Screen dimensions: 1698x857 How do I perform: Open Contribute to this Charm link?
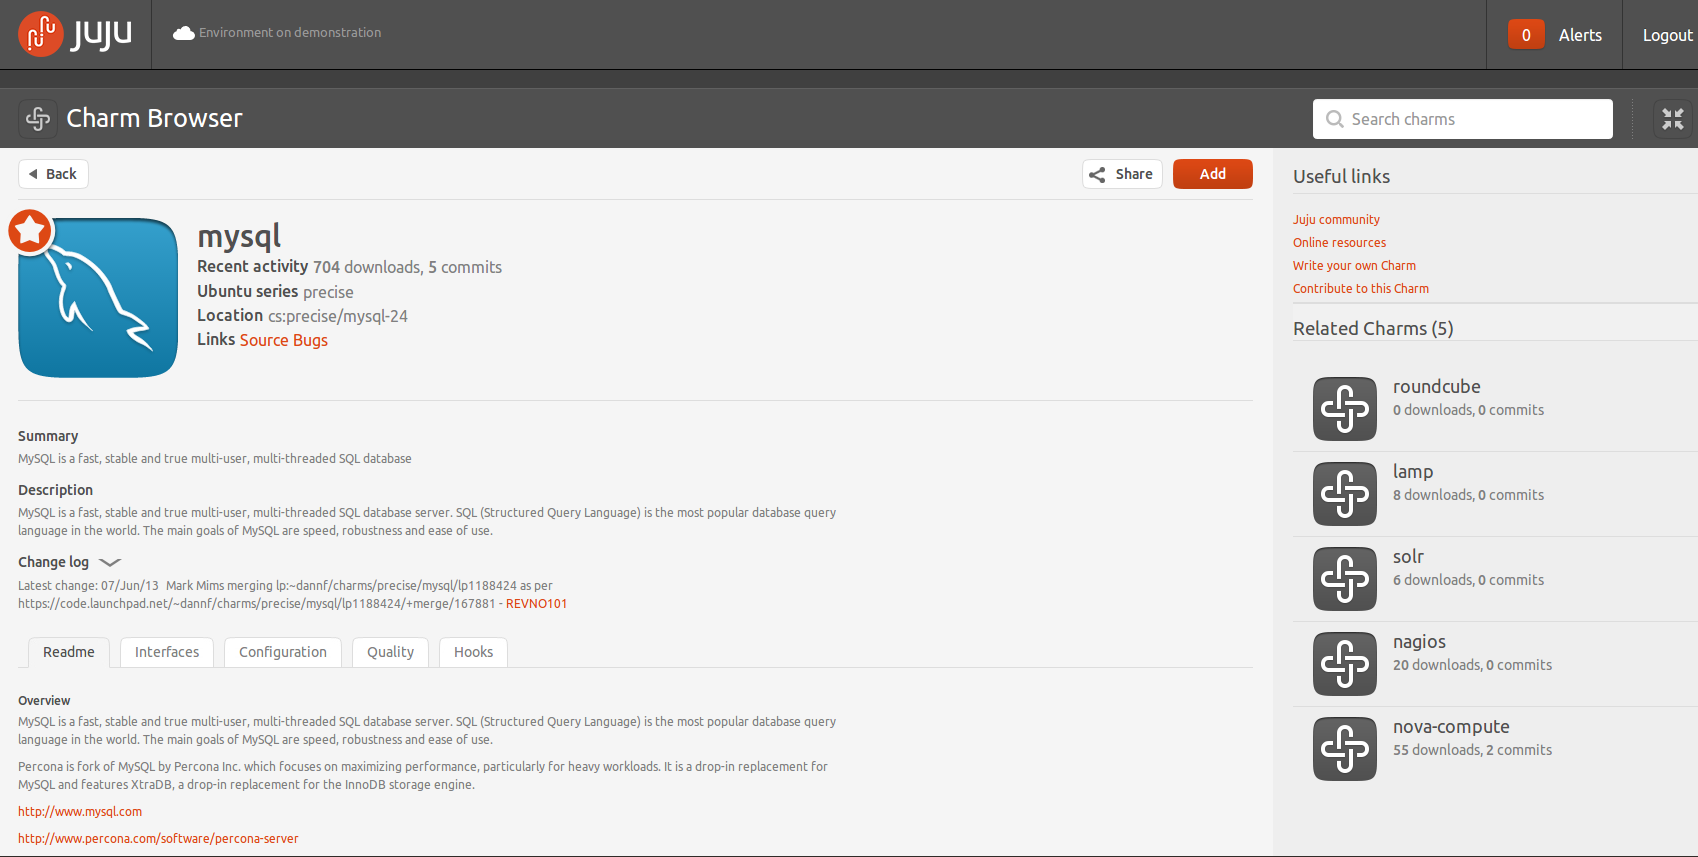pyautogui.click(x=1360, y=288)
